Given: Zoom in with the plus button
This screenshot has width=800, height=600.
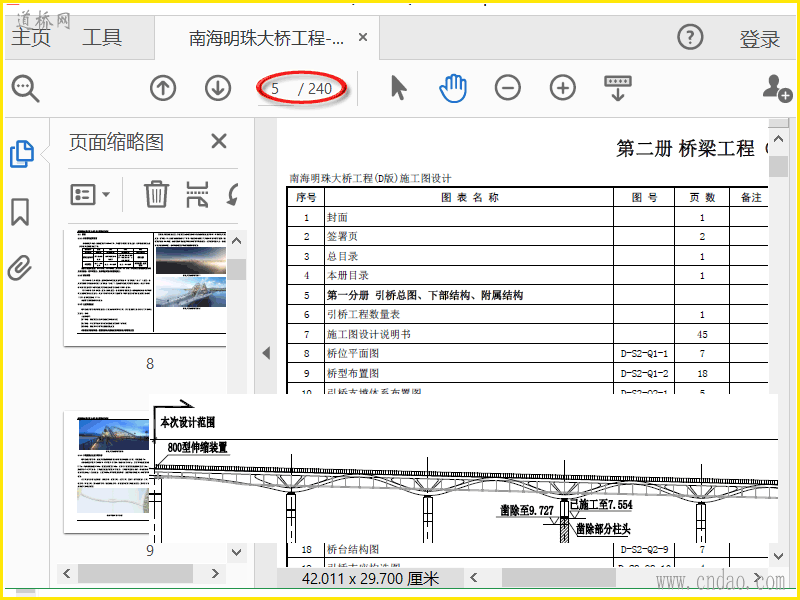Looking at the screenshot, I should click(563, 88).
